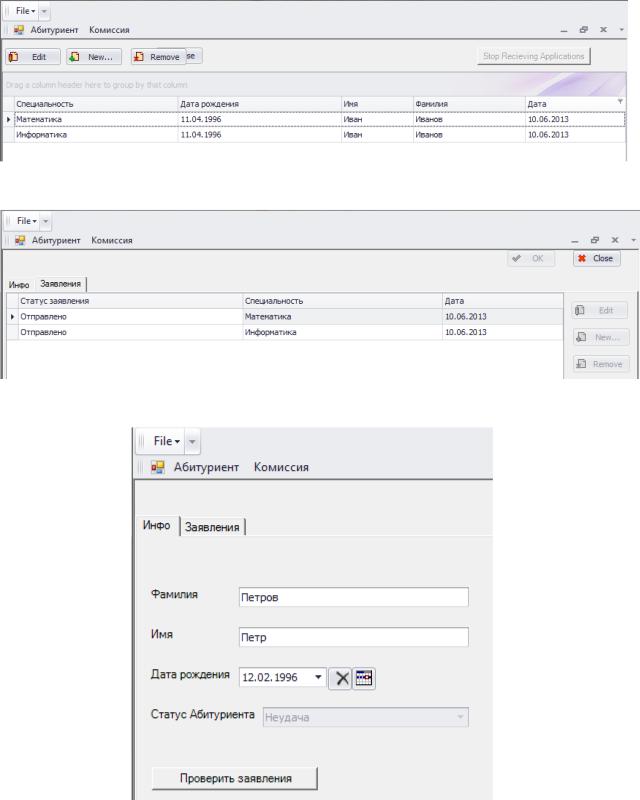Click toolbar arrow beside File in applicant form
640x800 pixels.
192,441
